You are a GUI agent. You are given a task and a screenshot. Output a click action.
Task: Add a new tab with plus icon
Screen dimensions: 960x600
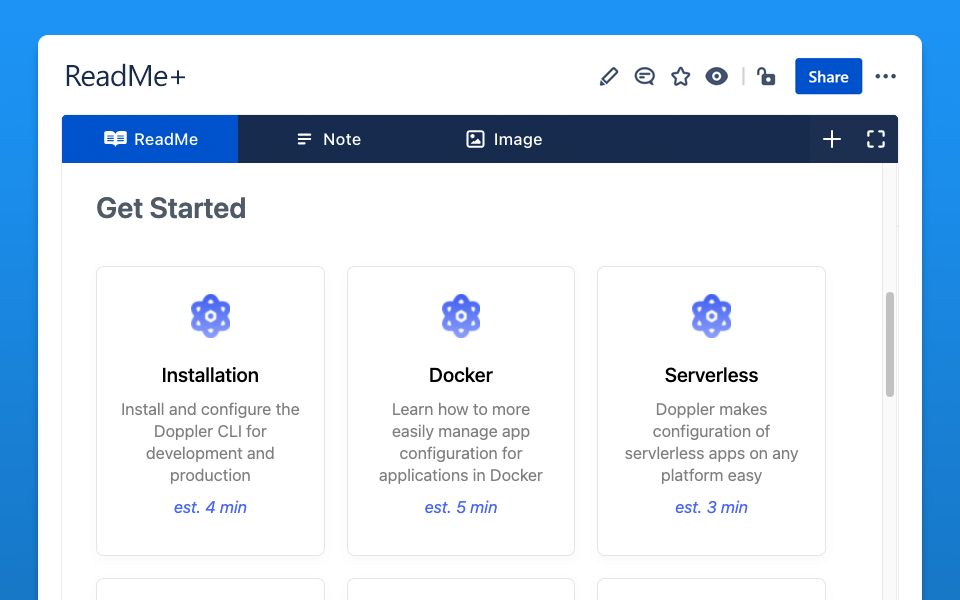point(831,139)
